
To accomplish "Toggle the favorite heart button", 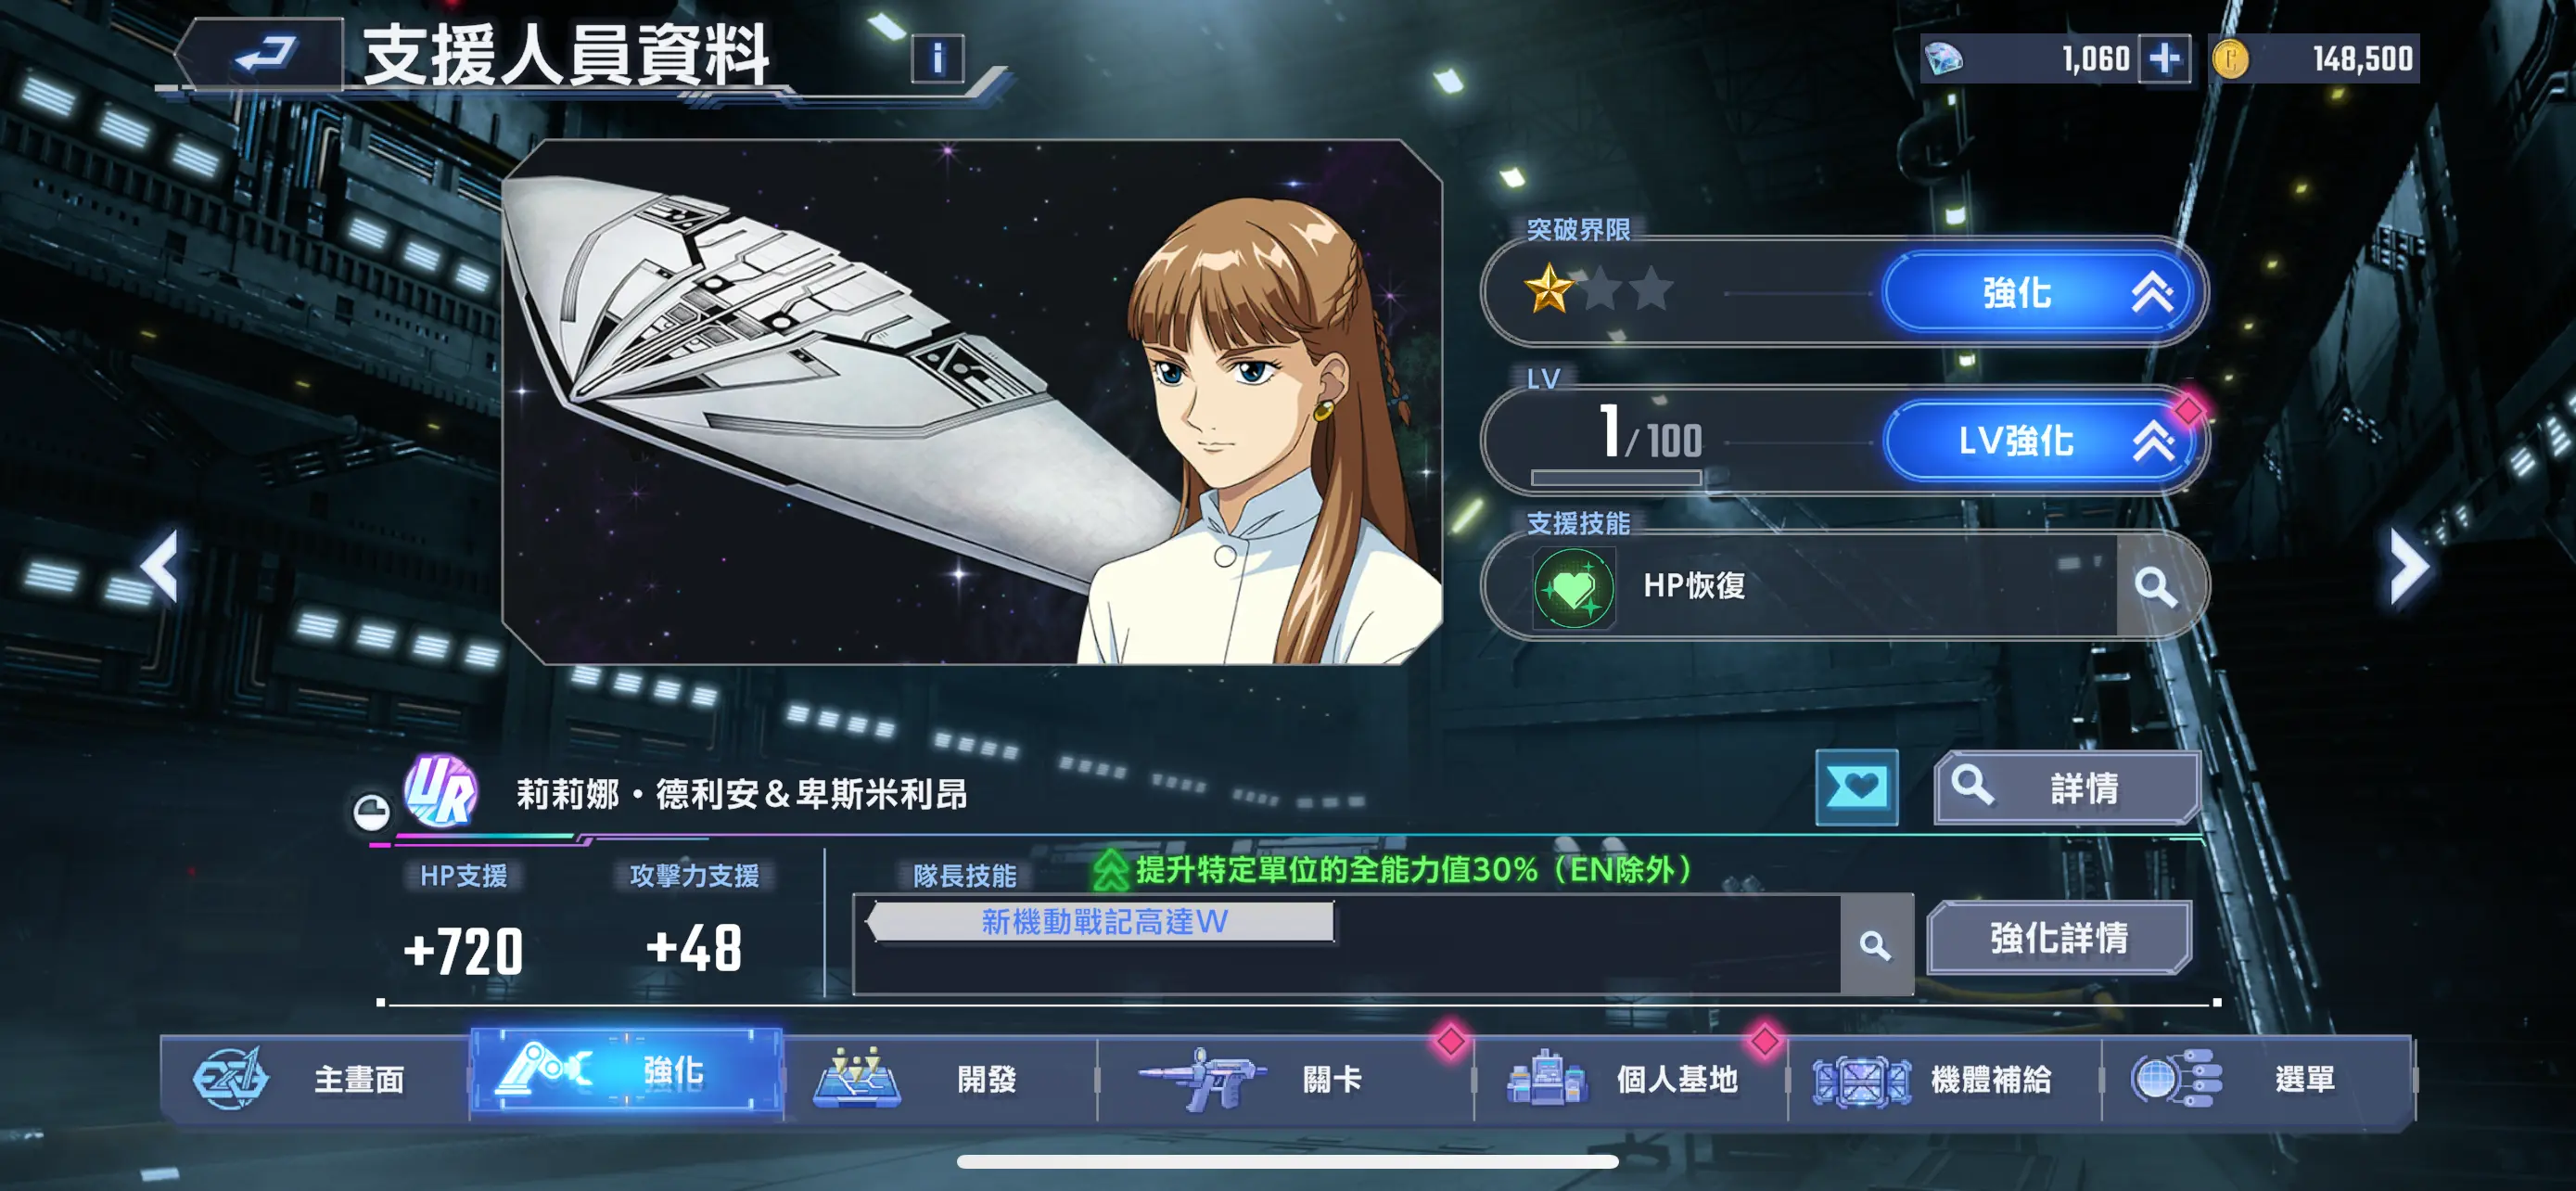I will point(1856,787).
